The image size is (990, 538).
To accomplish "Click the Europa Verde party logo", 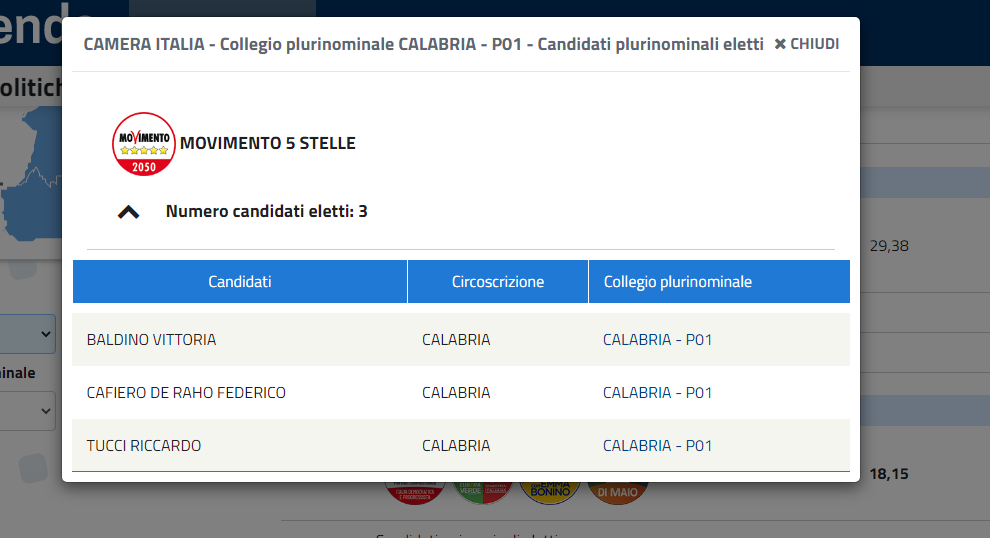I will pyautogui.click(x=482, y=493).
